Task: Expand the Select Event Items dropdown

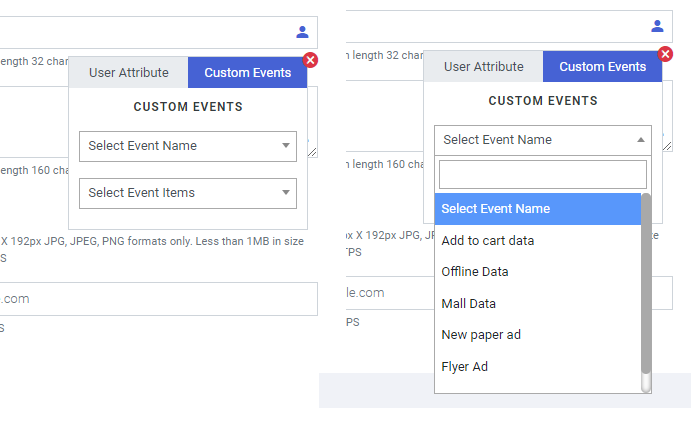Action: click(x=188, y=193)
